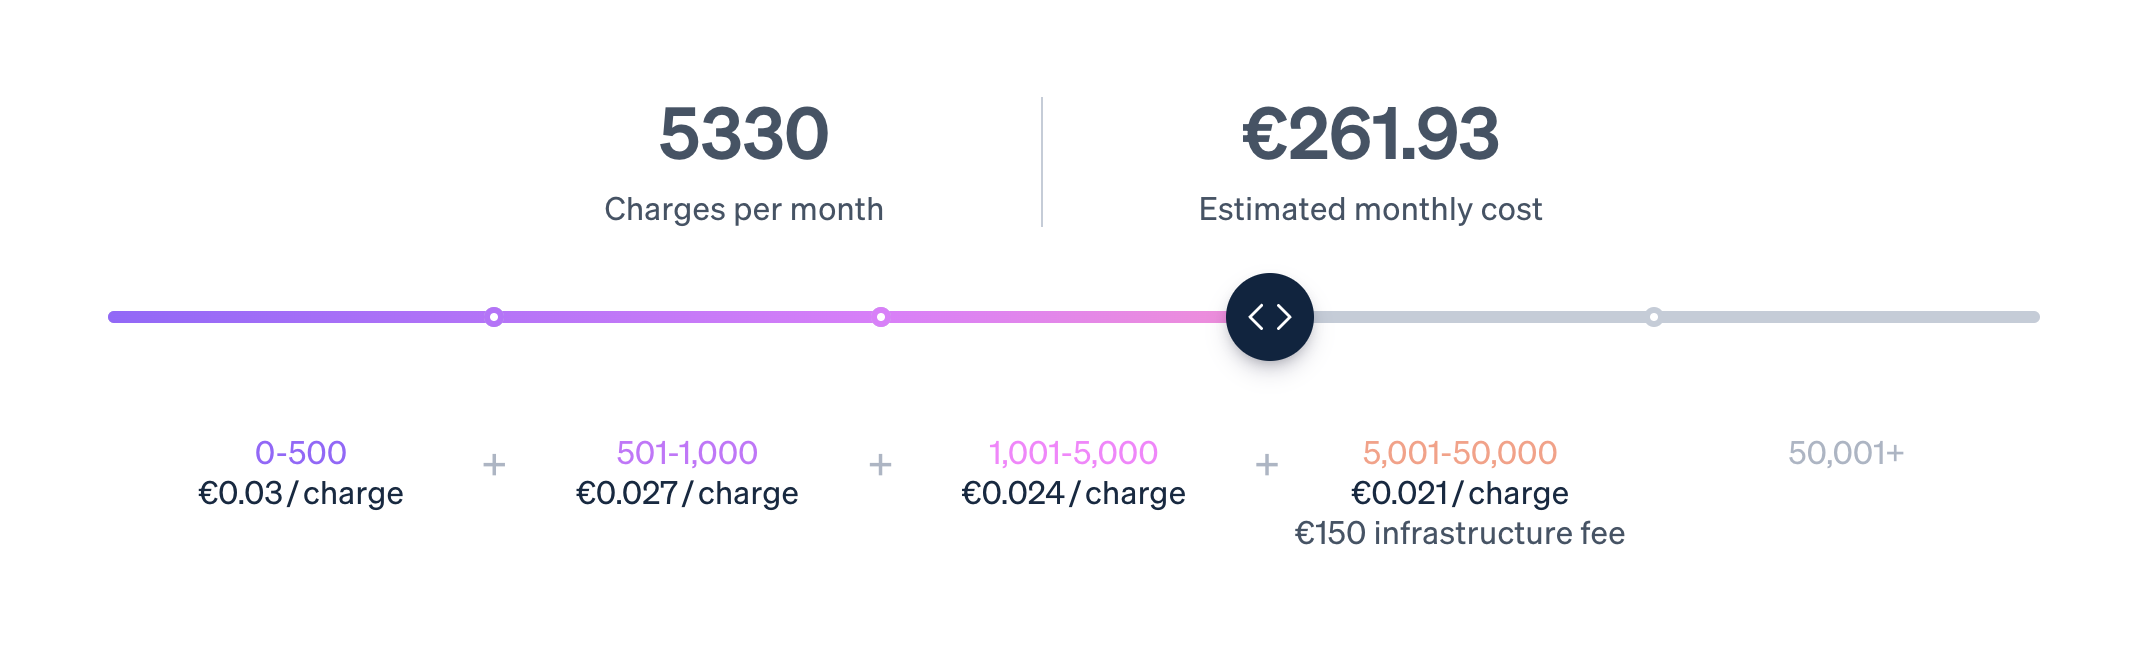The height and width of the screenshot is (646, 2146).
Task: Click the gray marker dot on unfilled track
Action: [x=1654, y=317]
